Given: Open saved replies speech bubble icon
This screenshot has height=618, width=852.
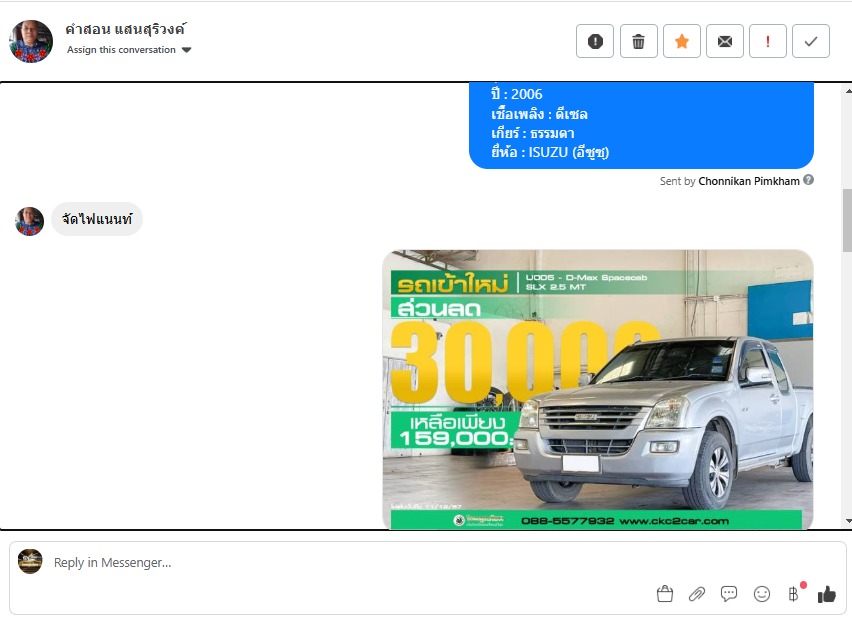Looking at the screenshot, I should (x=729, y=594).
